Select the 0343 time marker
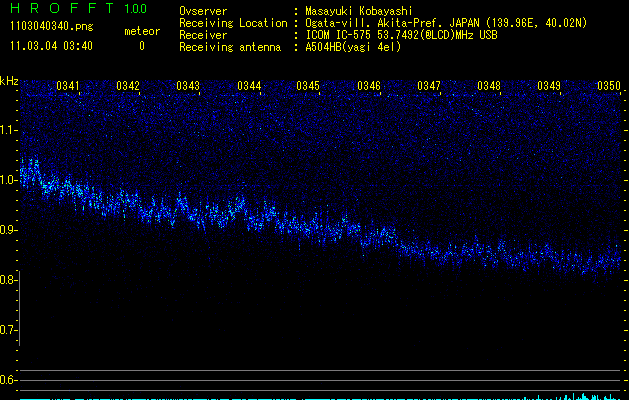629x400 pixels. (x=188, y=87)
